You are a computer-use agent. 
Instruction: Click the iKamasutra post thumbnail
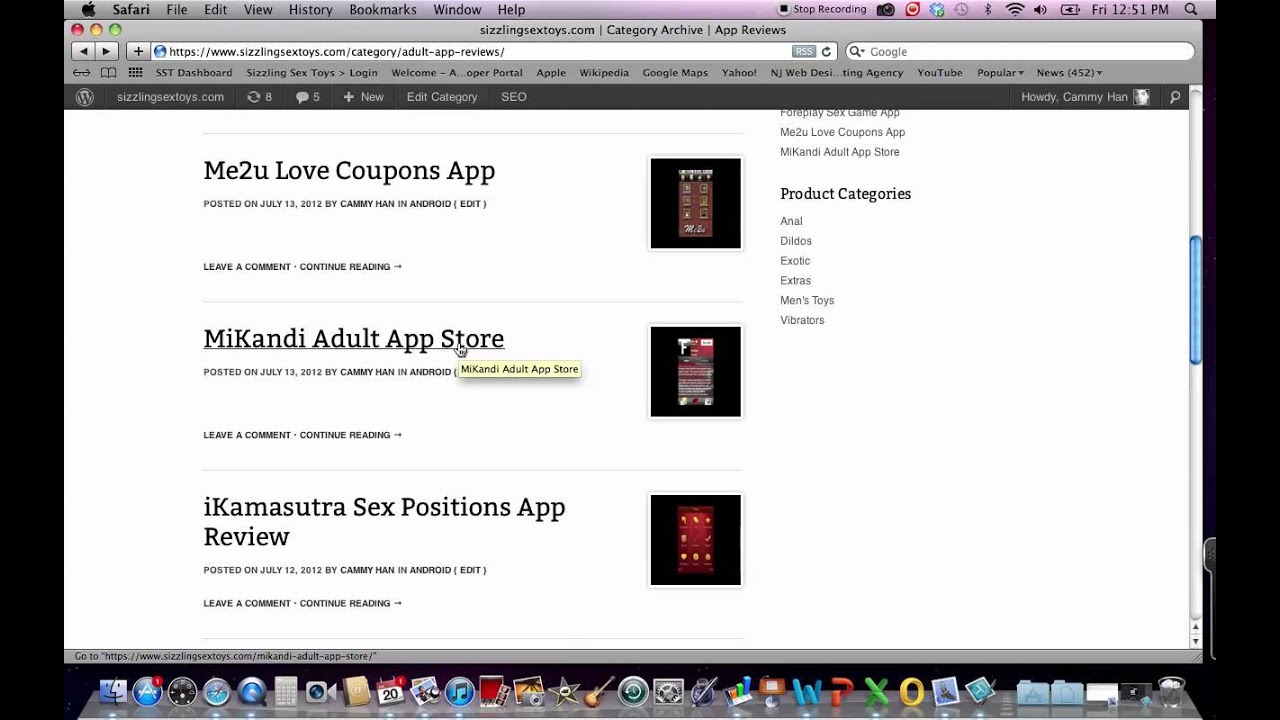pyautogui.click(x=696, y=539)
